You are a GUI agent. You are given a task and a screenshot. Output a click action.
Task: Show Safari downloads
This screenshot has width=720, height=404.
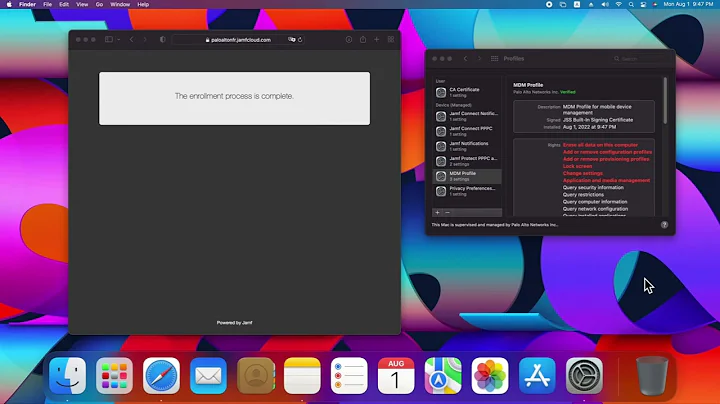[x=349, y=39]
